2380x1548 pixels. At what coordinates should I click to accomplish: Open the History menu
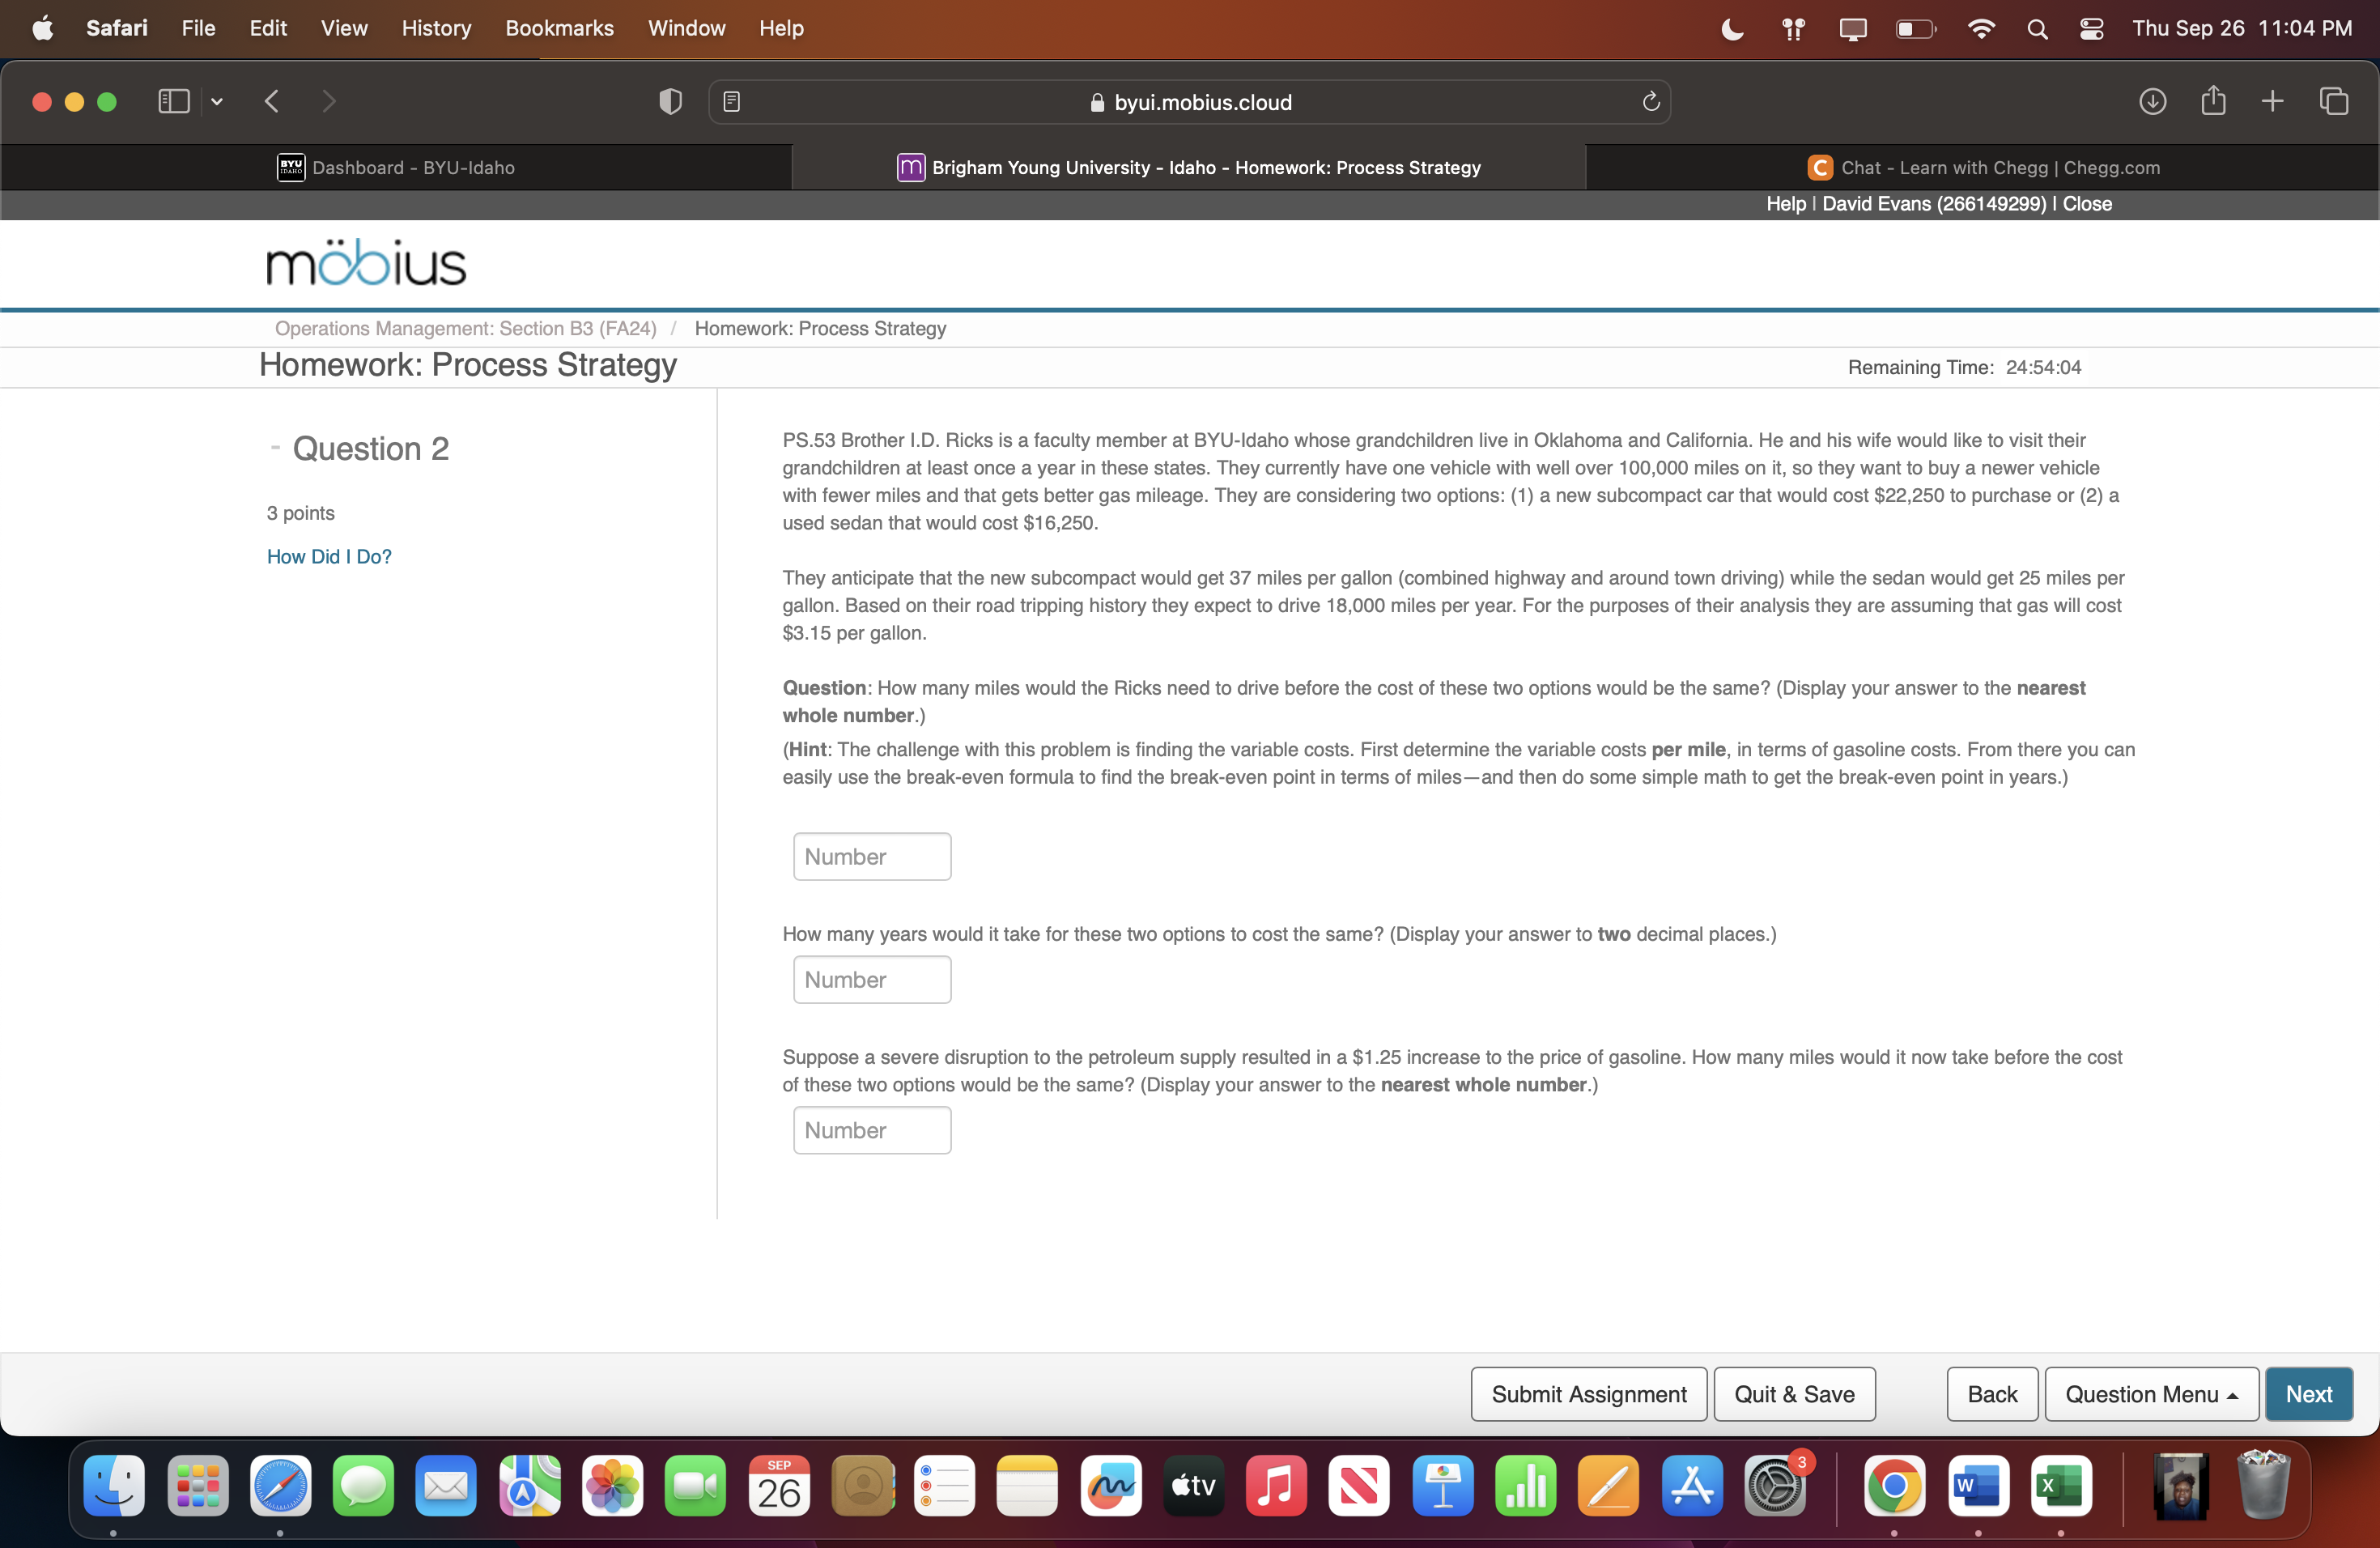pyautogui.click(x=436, y=29)
